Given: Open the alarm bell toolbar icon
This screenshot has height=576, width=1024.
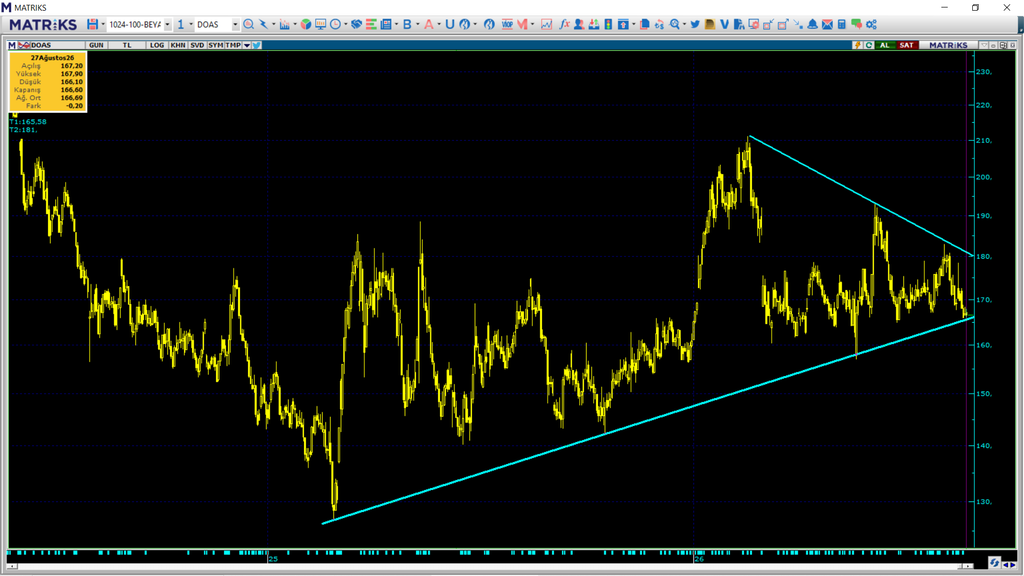Looking at the screenshot, I should (x=812, y=24).
